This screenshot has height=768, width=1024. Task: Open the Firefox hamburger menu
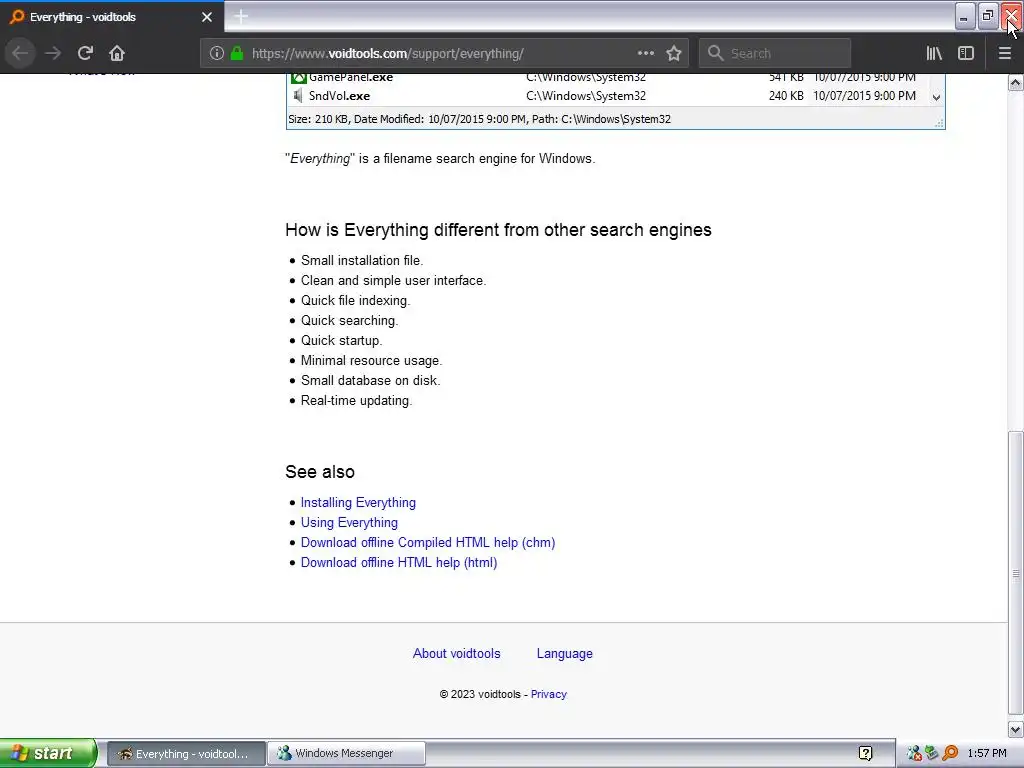(x=1004, y=54)
